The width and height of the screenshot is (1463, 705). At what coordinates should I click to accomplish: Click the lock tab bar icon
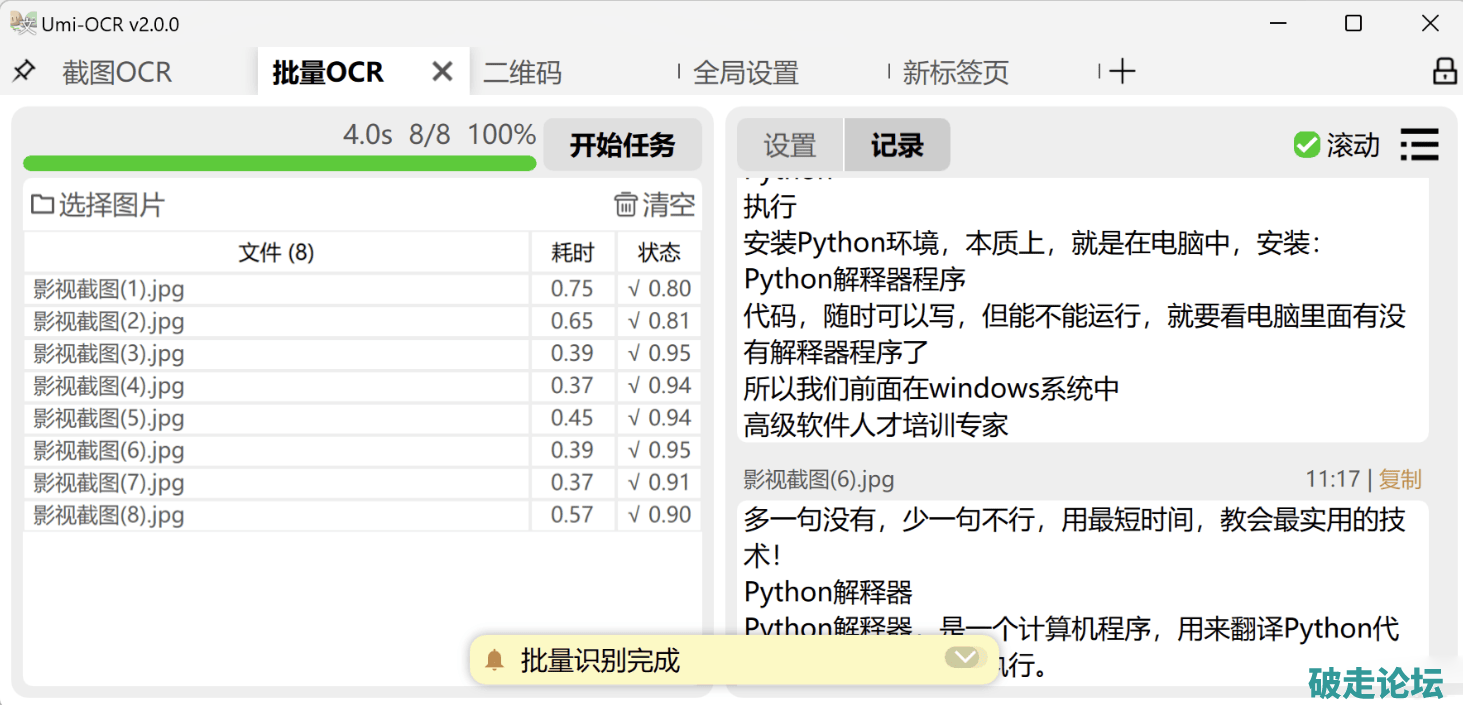1444,71
